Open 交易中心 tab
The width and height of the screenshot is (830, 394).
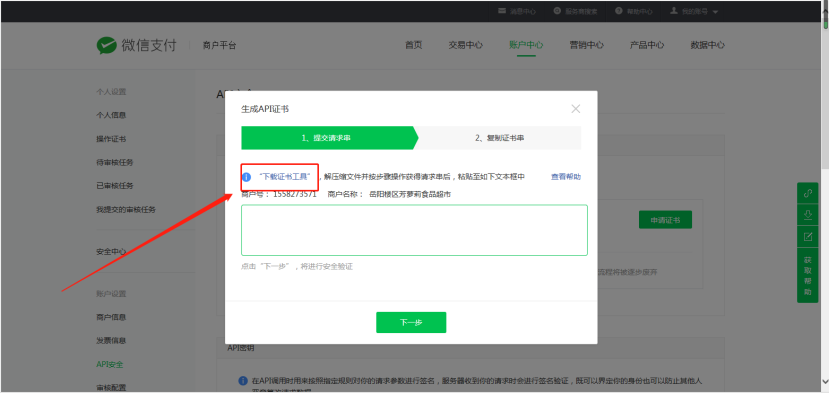tap(465, 45)
